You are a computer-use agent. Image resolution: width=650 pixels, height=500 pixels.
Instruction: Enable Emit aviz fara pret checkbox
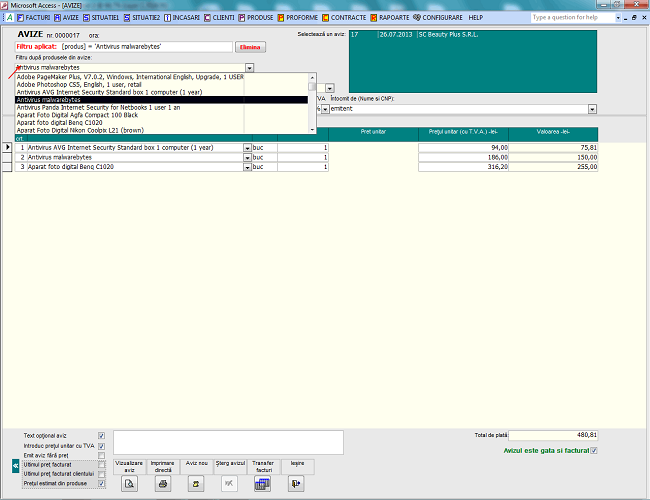[101, 455]
